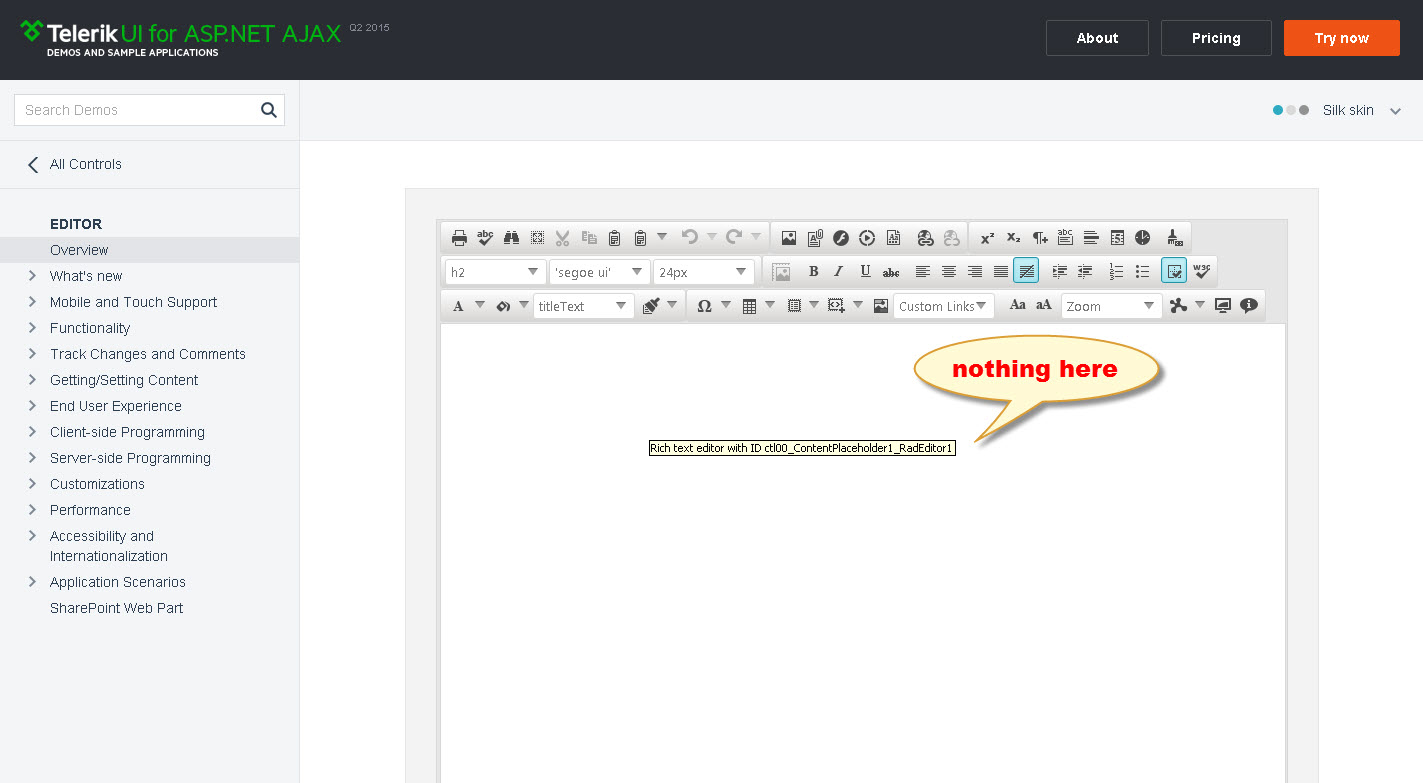Toggle Bold formatting

point(813,272)
